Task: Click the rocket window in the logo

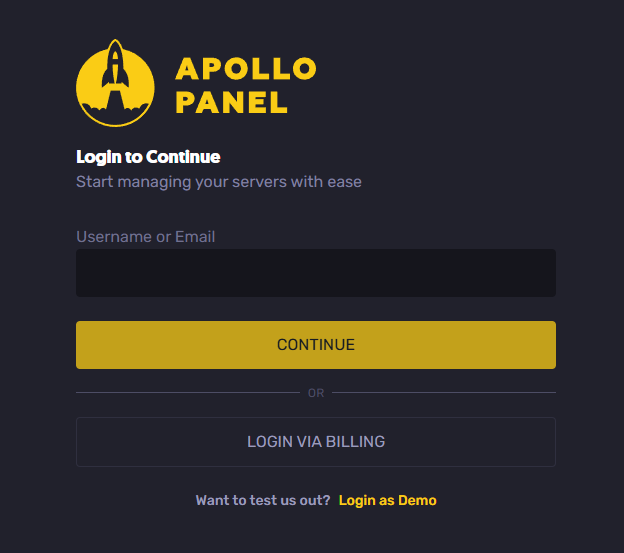Action: 115,56
